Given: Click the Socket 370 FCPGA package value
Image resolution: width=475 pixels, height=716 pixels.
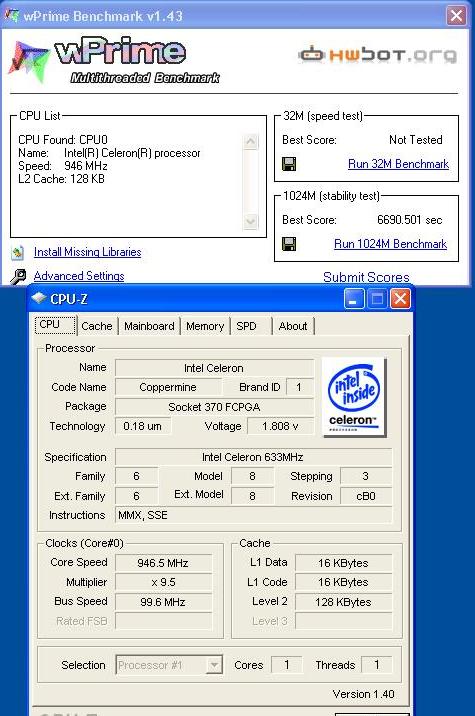Looking at the screenshot, I should pos(214,407).
